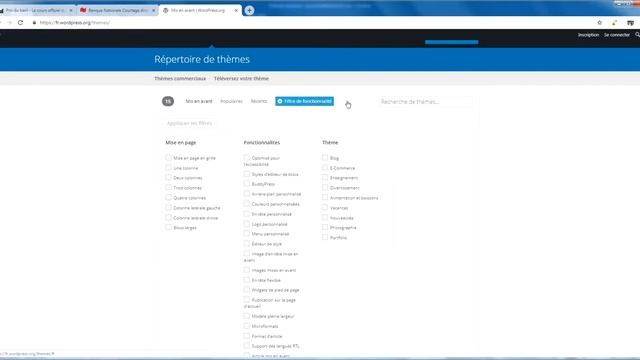Click the theme count badge 15
640x360 pixels.
click(x=168, y=101)
